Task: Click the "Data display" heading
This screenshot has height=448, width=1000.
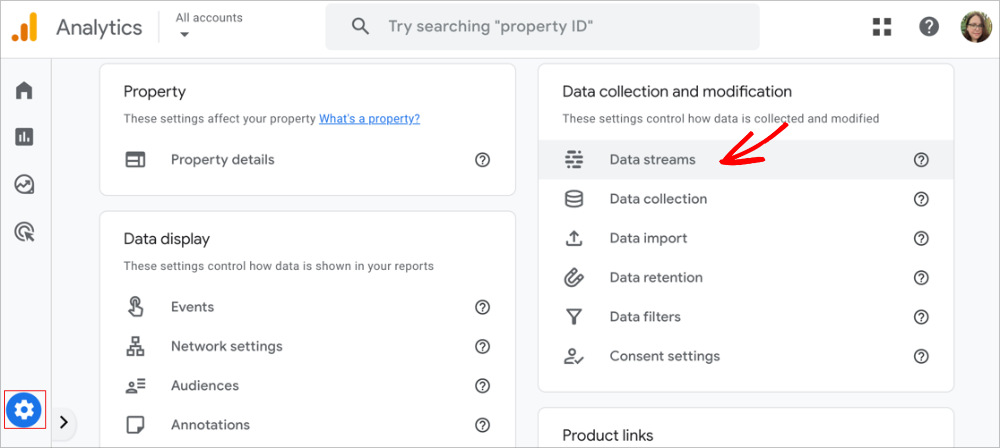Action: coord(166,239)
